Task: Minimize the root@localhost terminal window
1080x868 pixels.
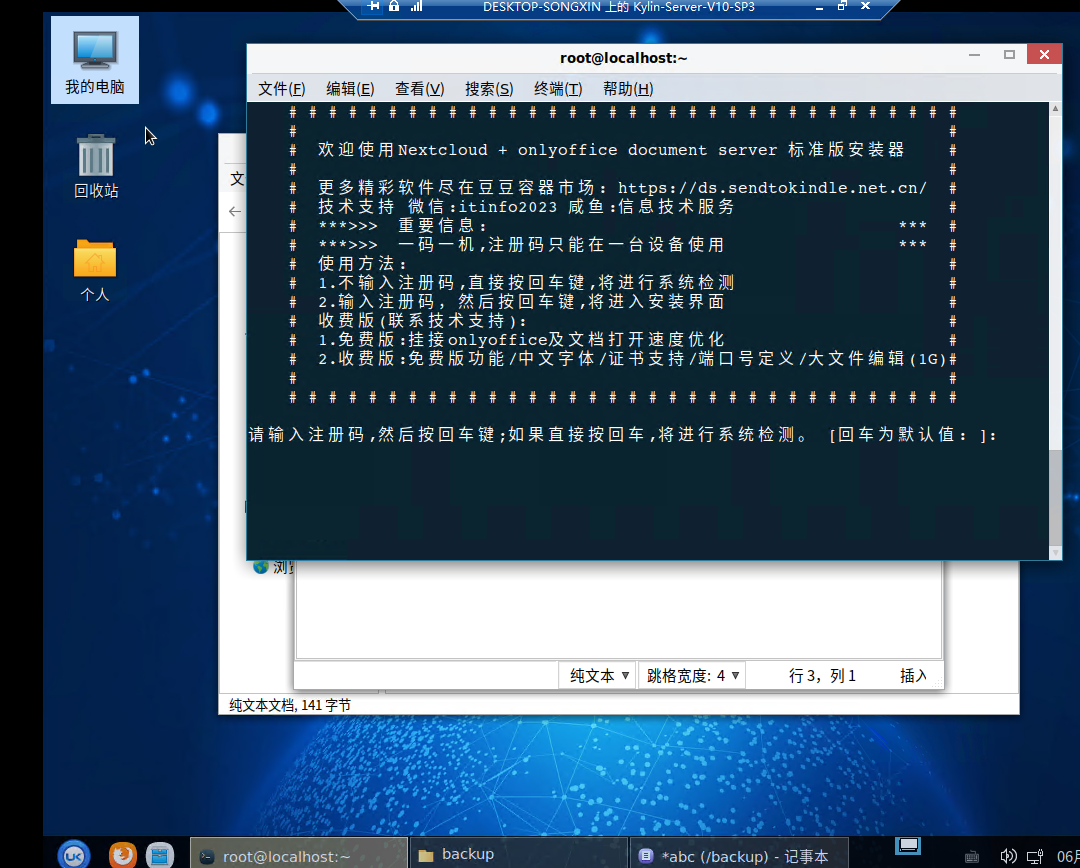Action: pos(975,55)
